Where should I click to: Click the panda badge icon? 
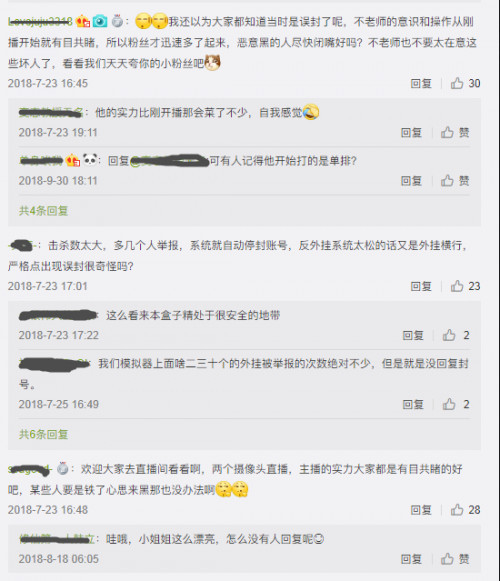(x=89, y=160)
